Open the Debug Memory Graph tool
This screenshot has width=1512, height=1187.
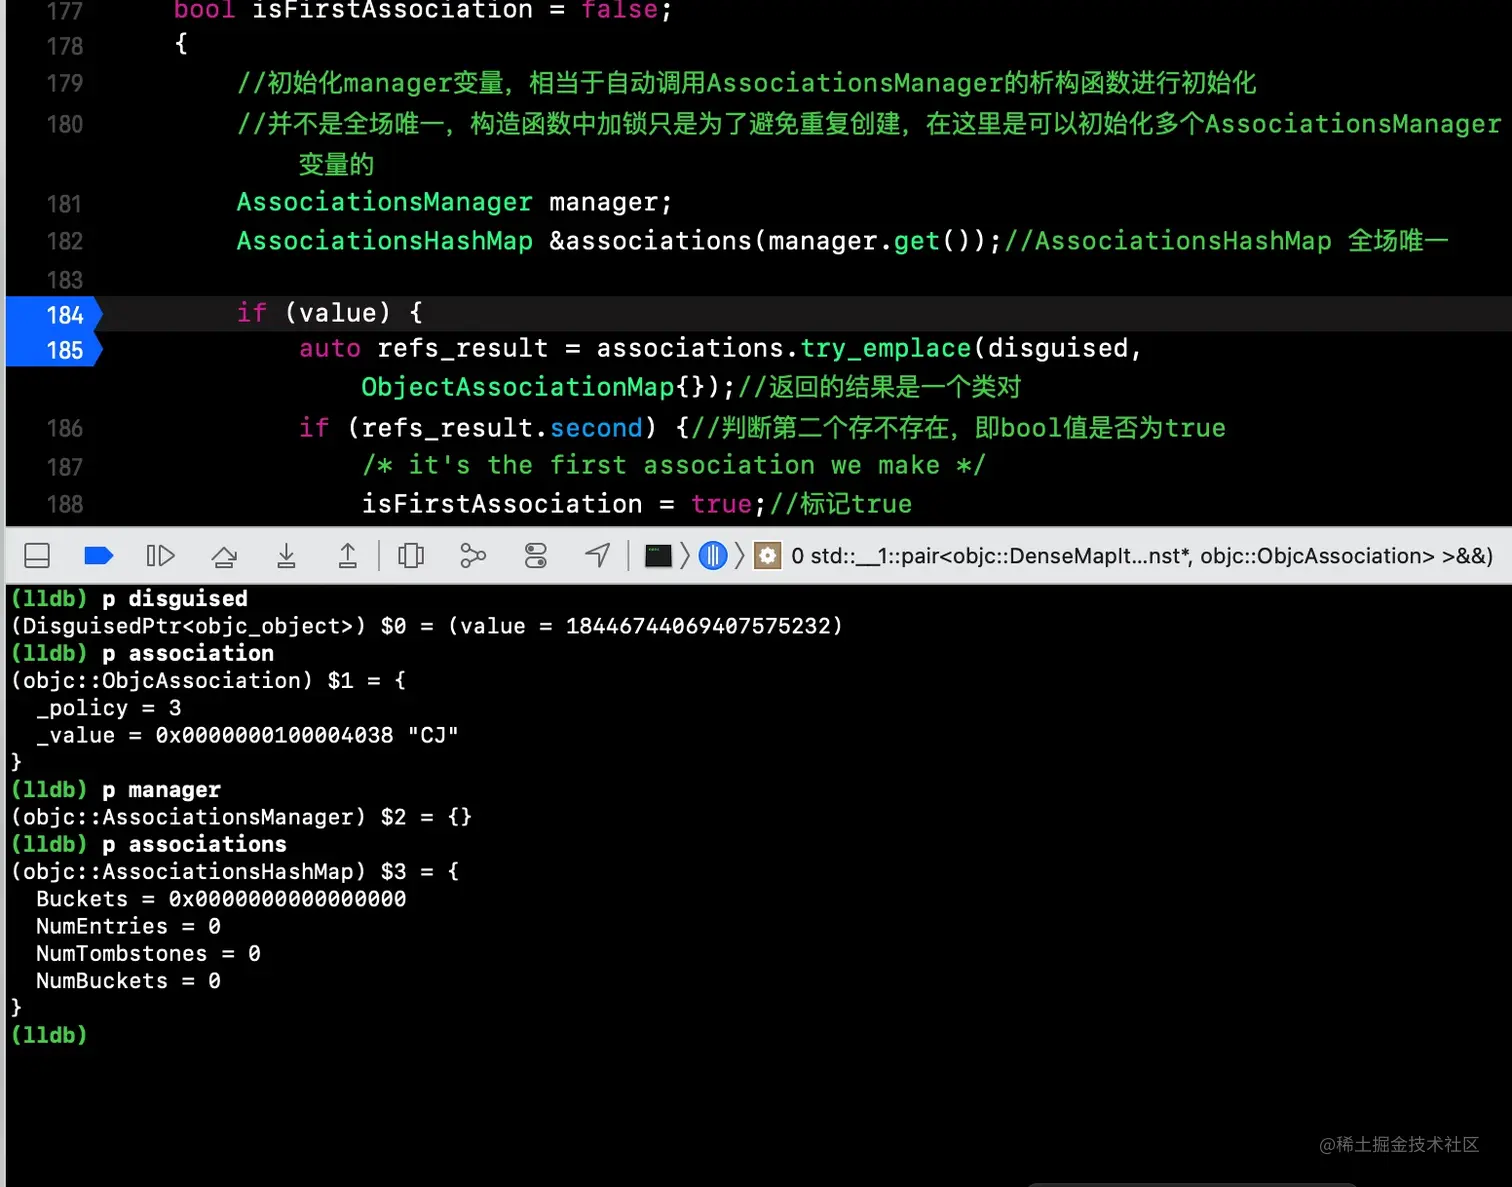pos(473,556)
